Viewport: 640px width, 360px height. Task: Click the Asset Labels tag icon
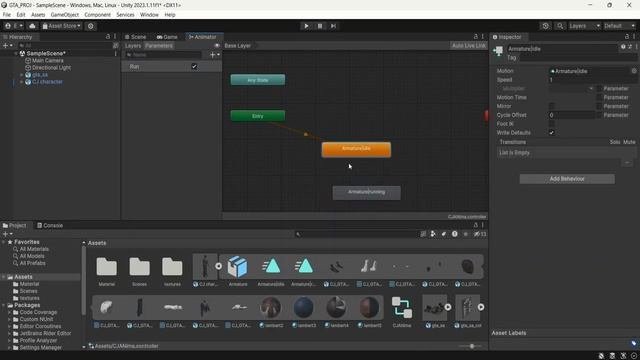point(633,343)
